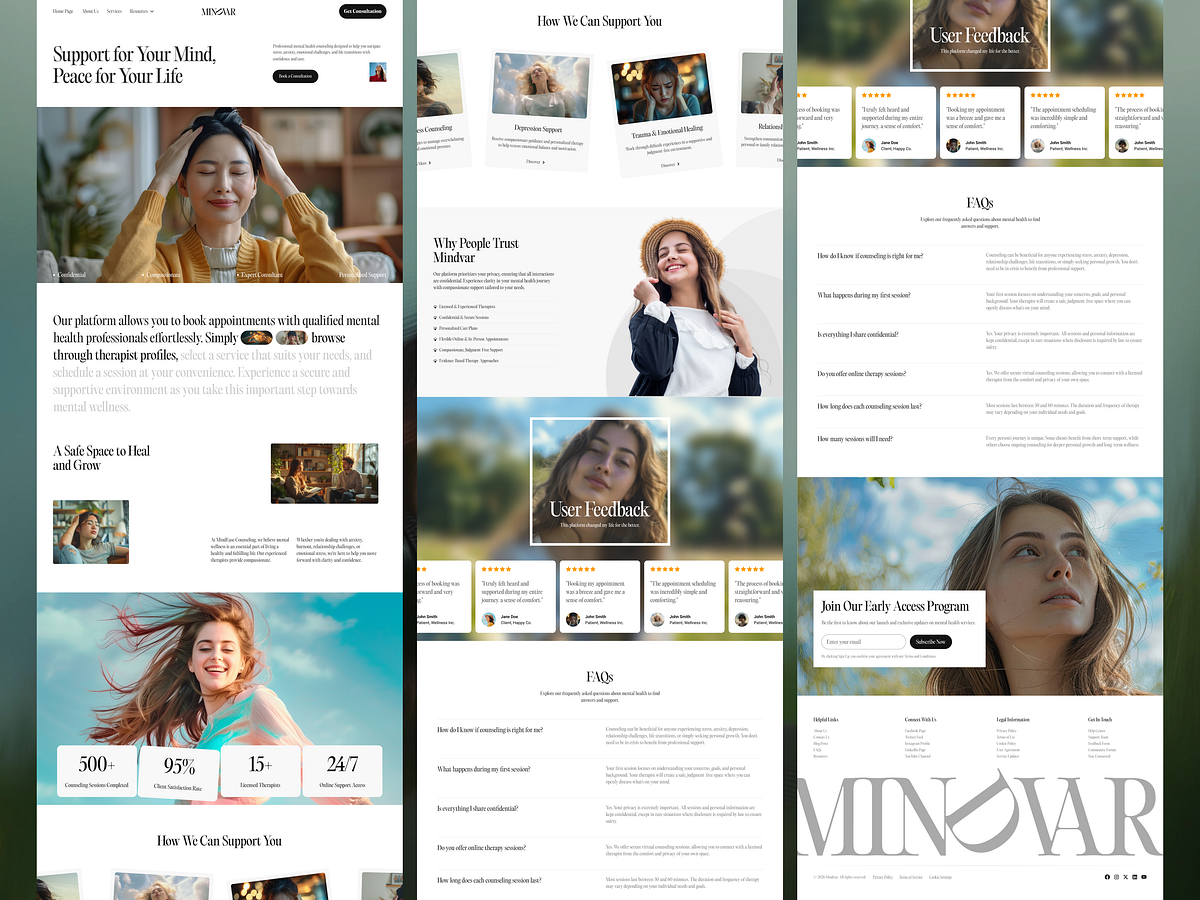This screenshot has height=900, width=1200.
Task: Open the Facebook Page footer link
Action: [915, 731]
